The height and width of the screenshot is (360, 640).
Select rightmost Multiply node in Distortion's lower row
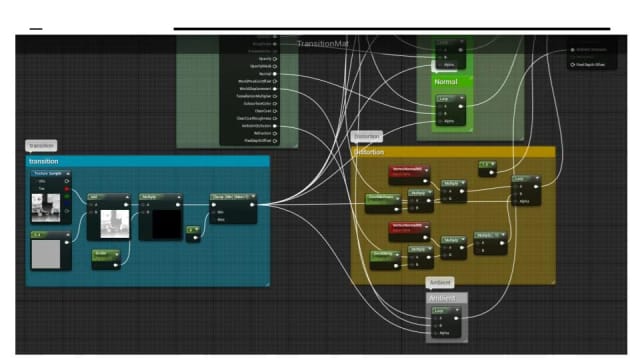click(490, 244)
